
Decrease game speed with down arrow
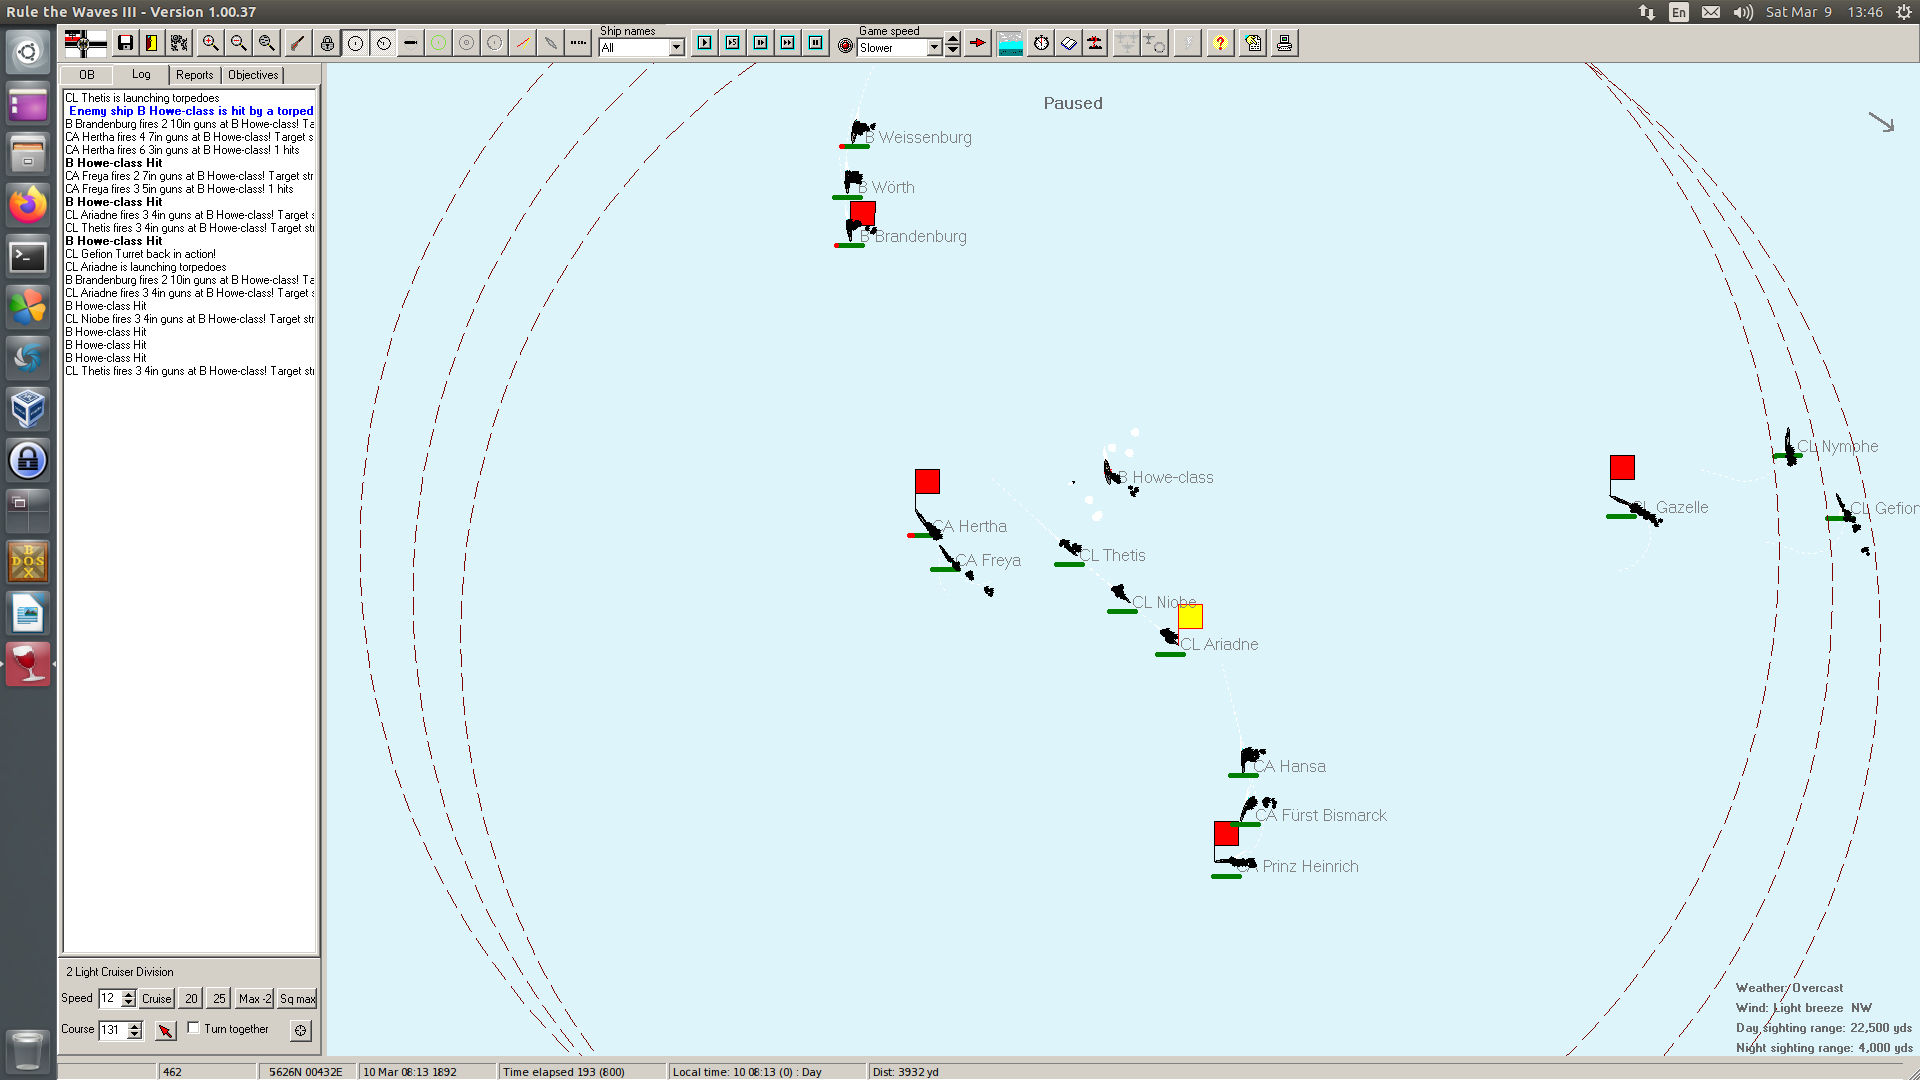[953, 51]
